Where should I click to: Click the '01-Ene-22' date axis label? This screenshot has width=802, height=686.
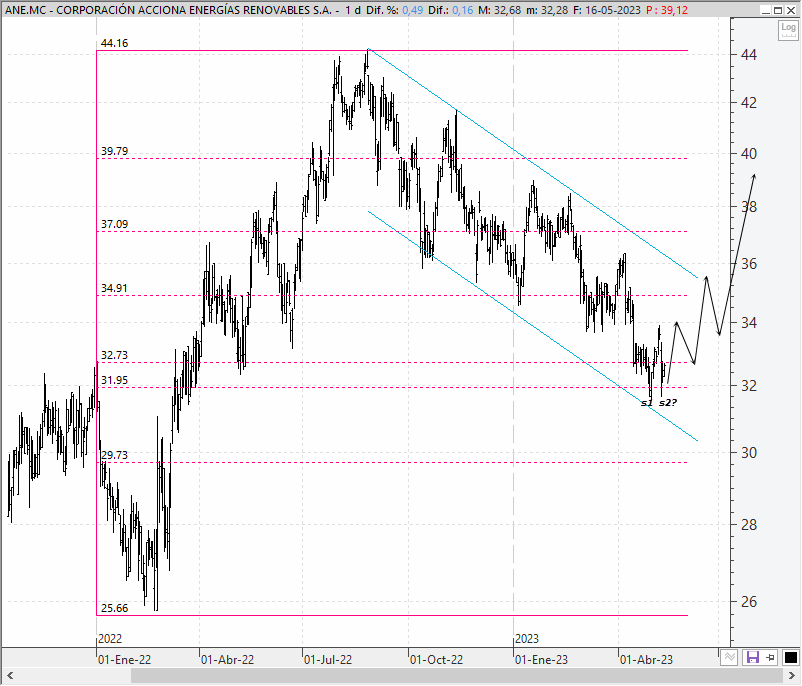124,660
